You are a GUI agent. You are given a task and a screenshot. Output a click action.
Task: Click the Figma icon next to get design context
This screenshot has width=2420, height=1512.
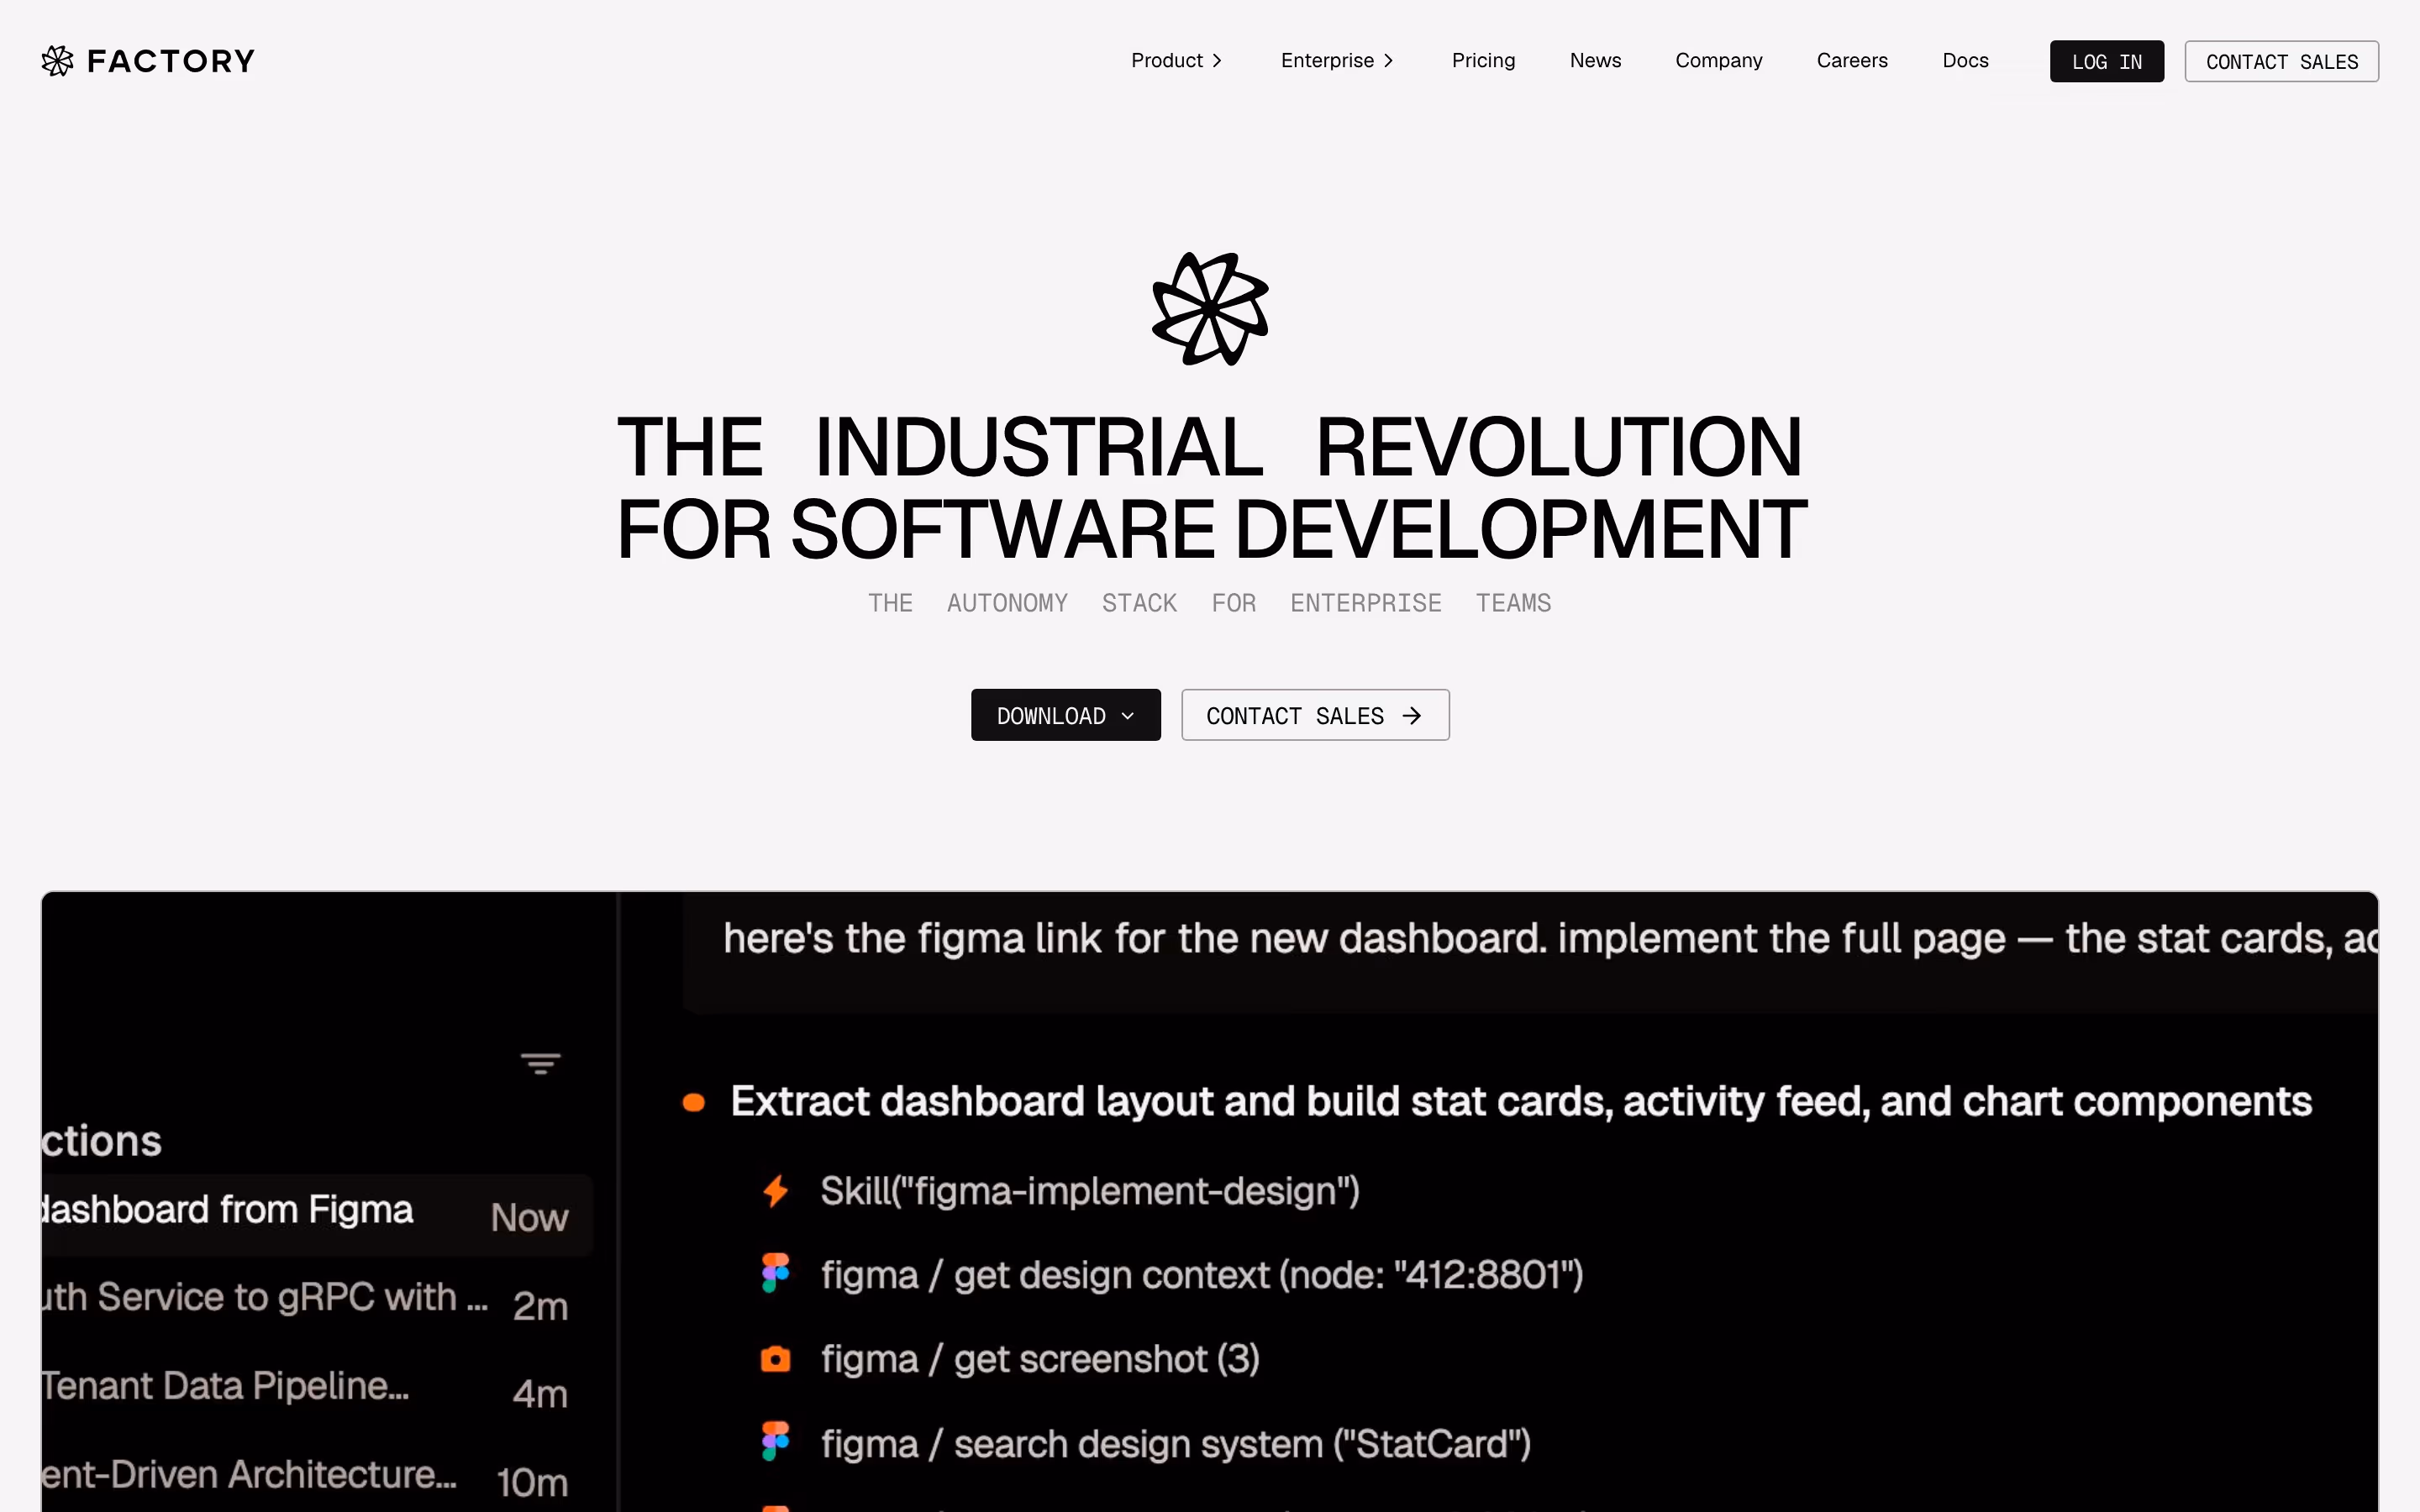pos(776,1274)
